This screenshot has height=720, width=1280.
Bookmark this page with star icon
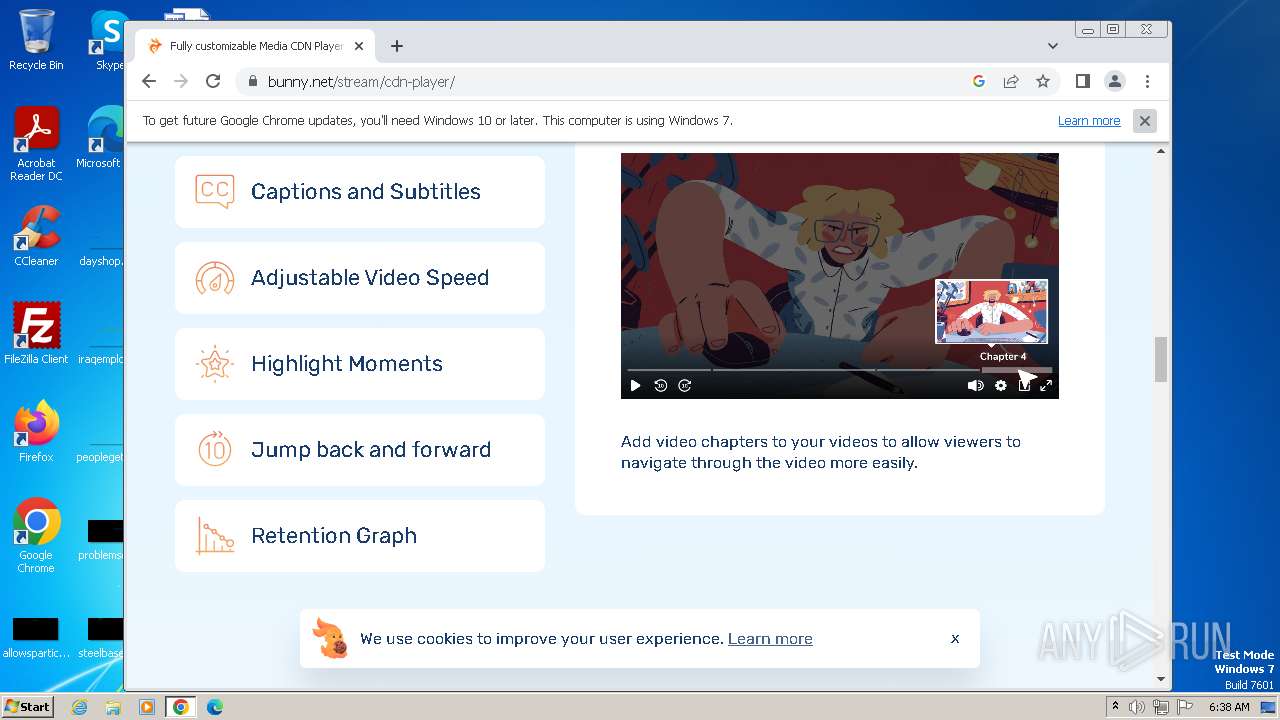(1043, 82)
